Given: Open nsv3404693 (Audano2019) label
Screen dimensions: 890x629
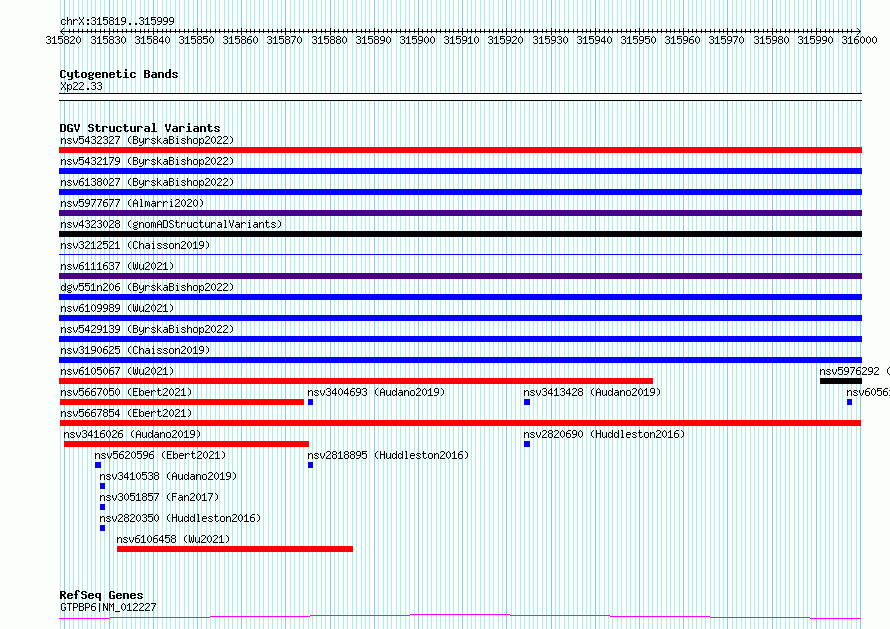Looking at the screenshot, I should click(376, 392).
